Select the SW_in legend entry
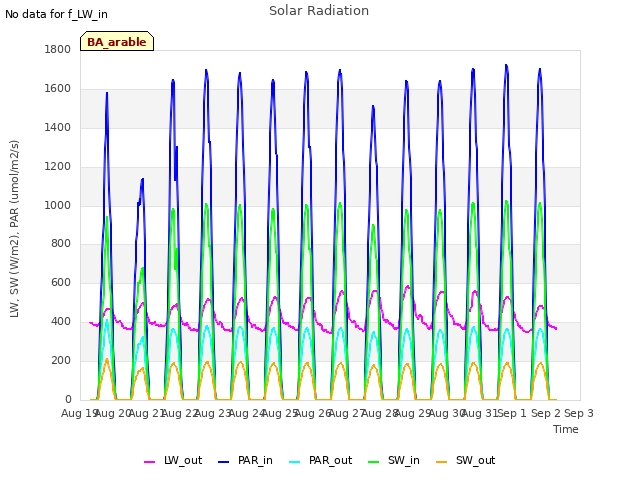The width and height of the screenshot is (640, 480). [x=394, y=461]
